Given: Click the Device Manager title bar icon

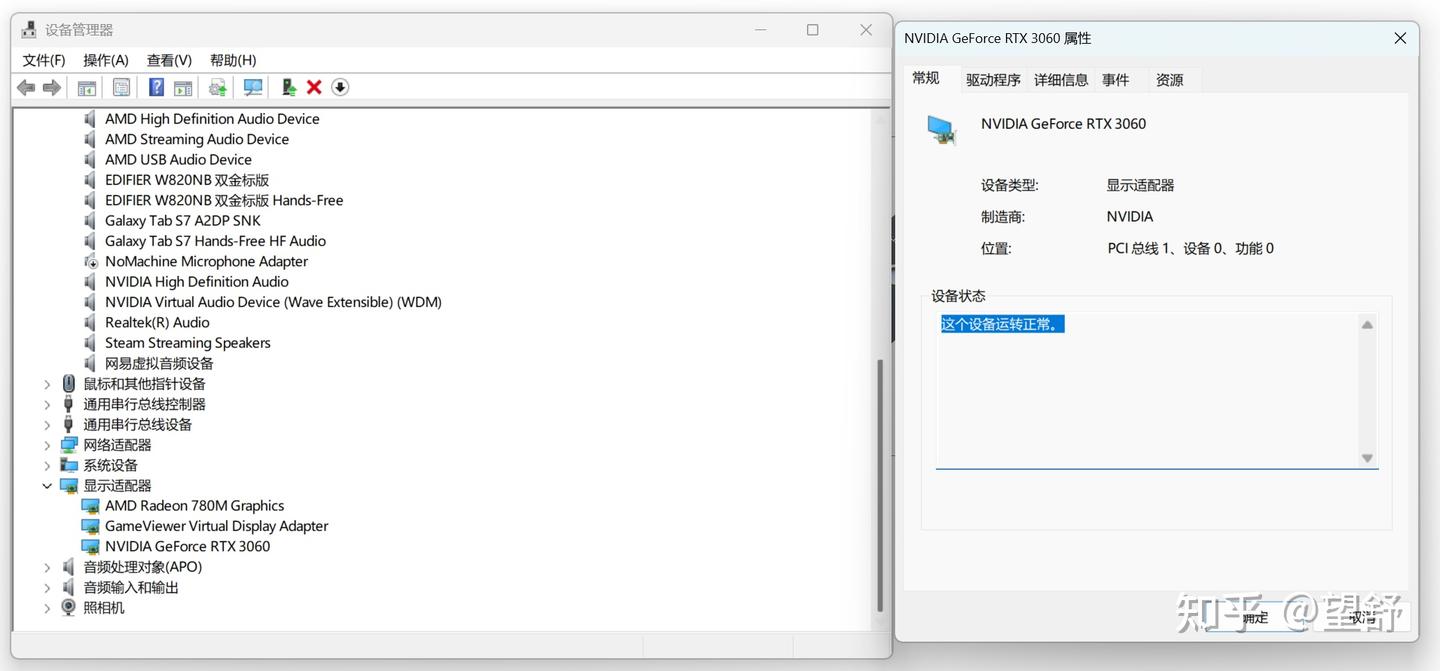Looking at the screenshot, I should (29, 30).
